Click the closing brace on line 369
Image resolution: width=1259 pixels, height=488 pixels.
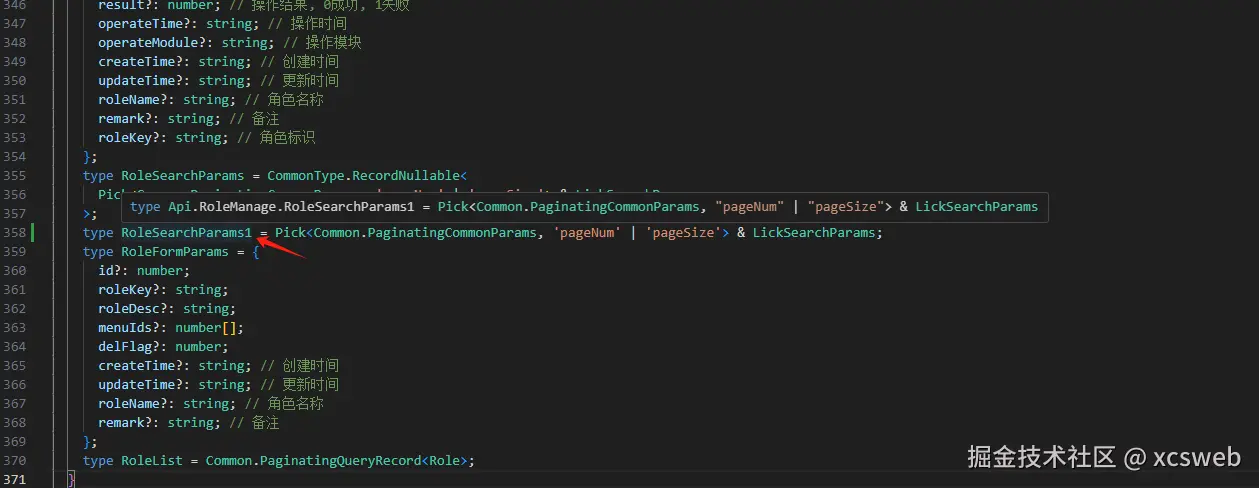point(87,441)
